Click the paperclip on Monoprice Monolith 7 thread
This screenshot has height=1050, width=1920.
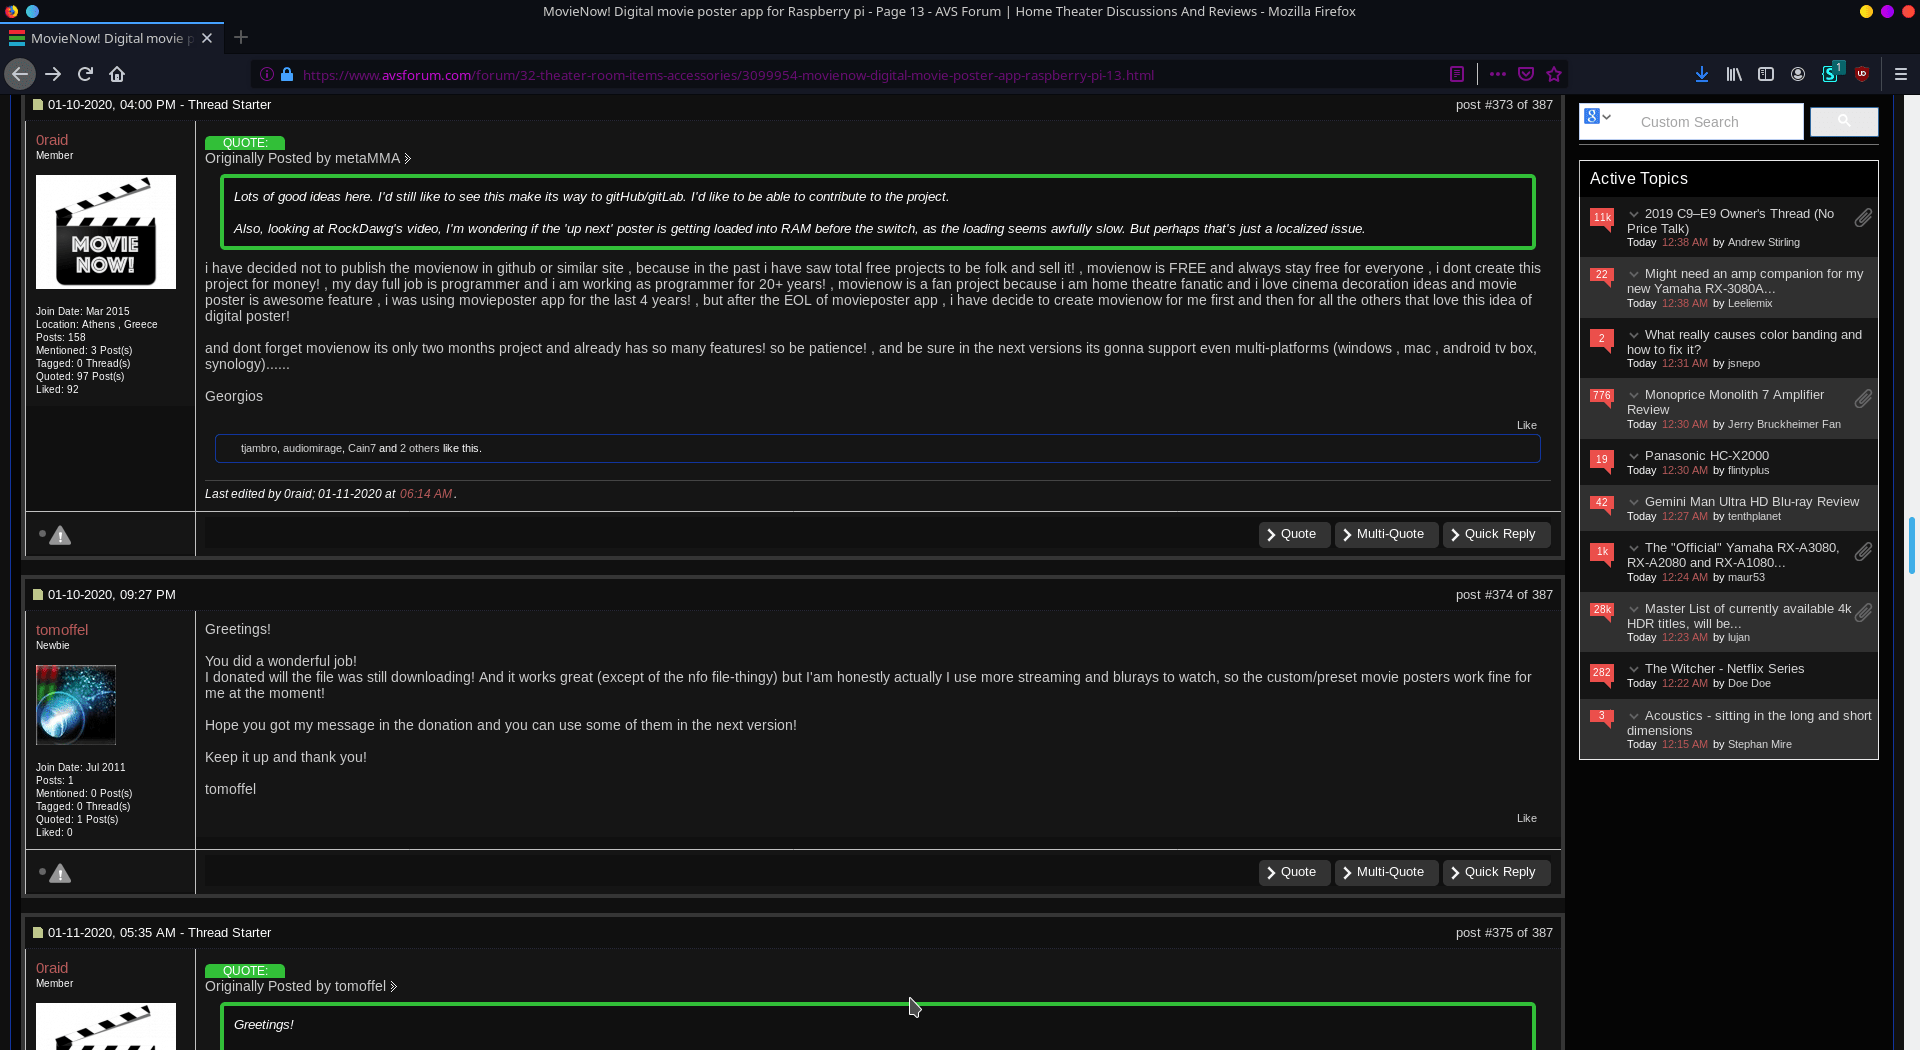1863,398
